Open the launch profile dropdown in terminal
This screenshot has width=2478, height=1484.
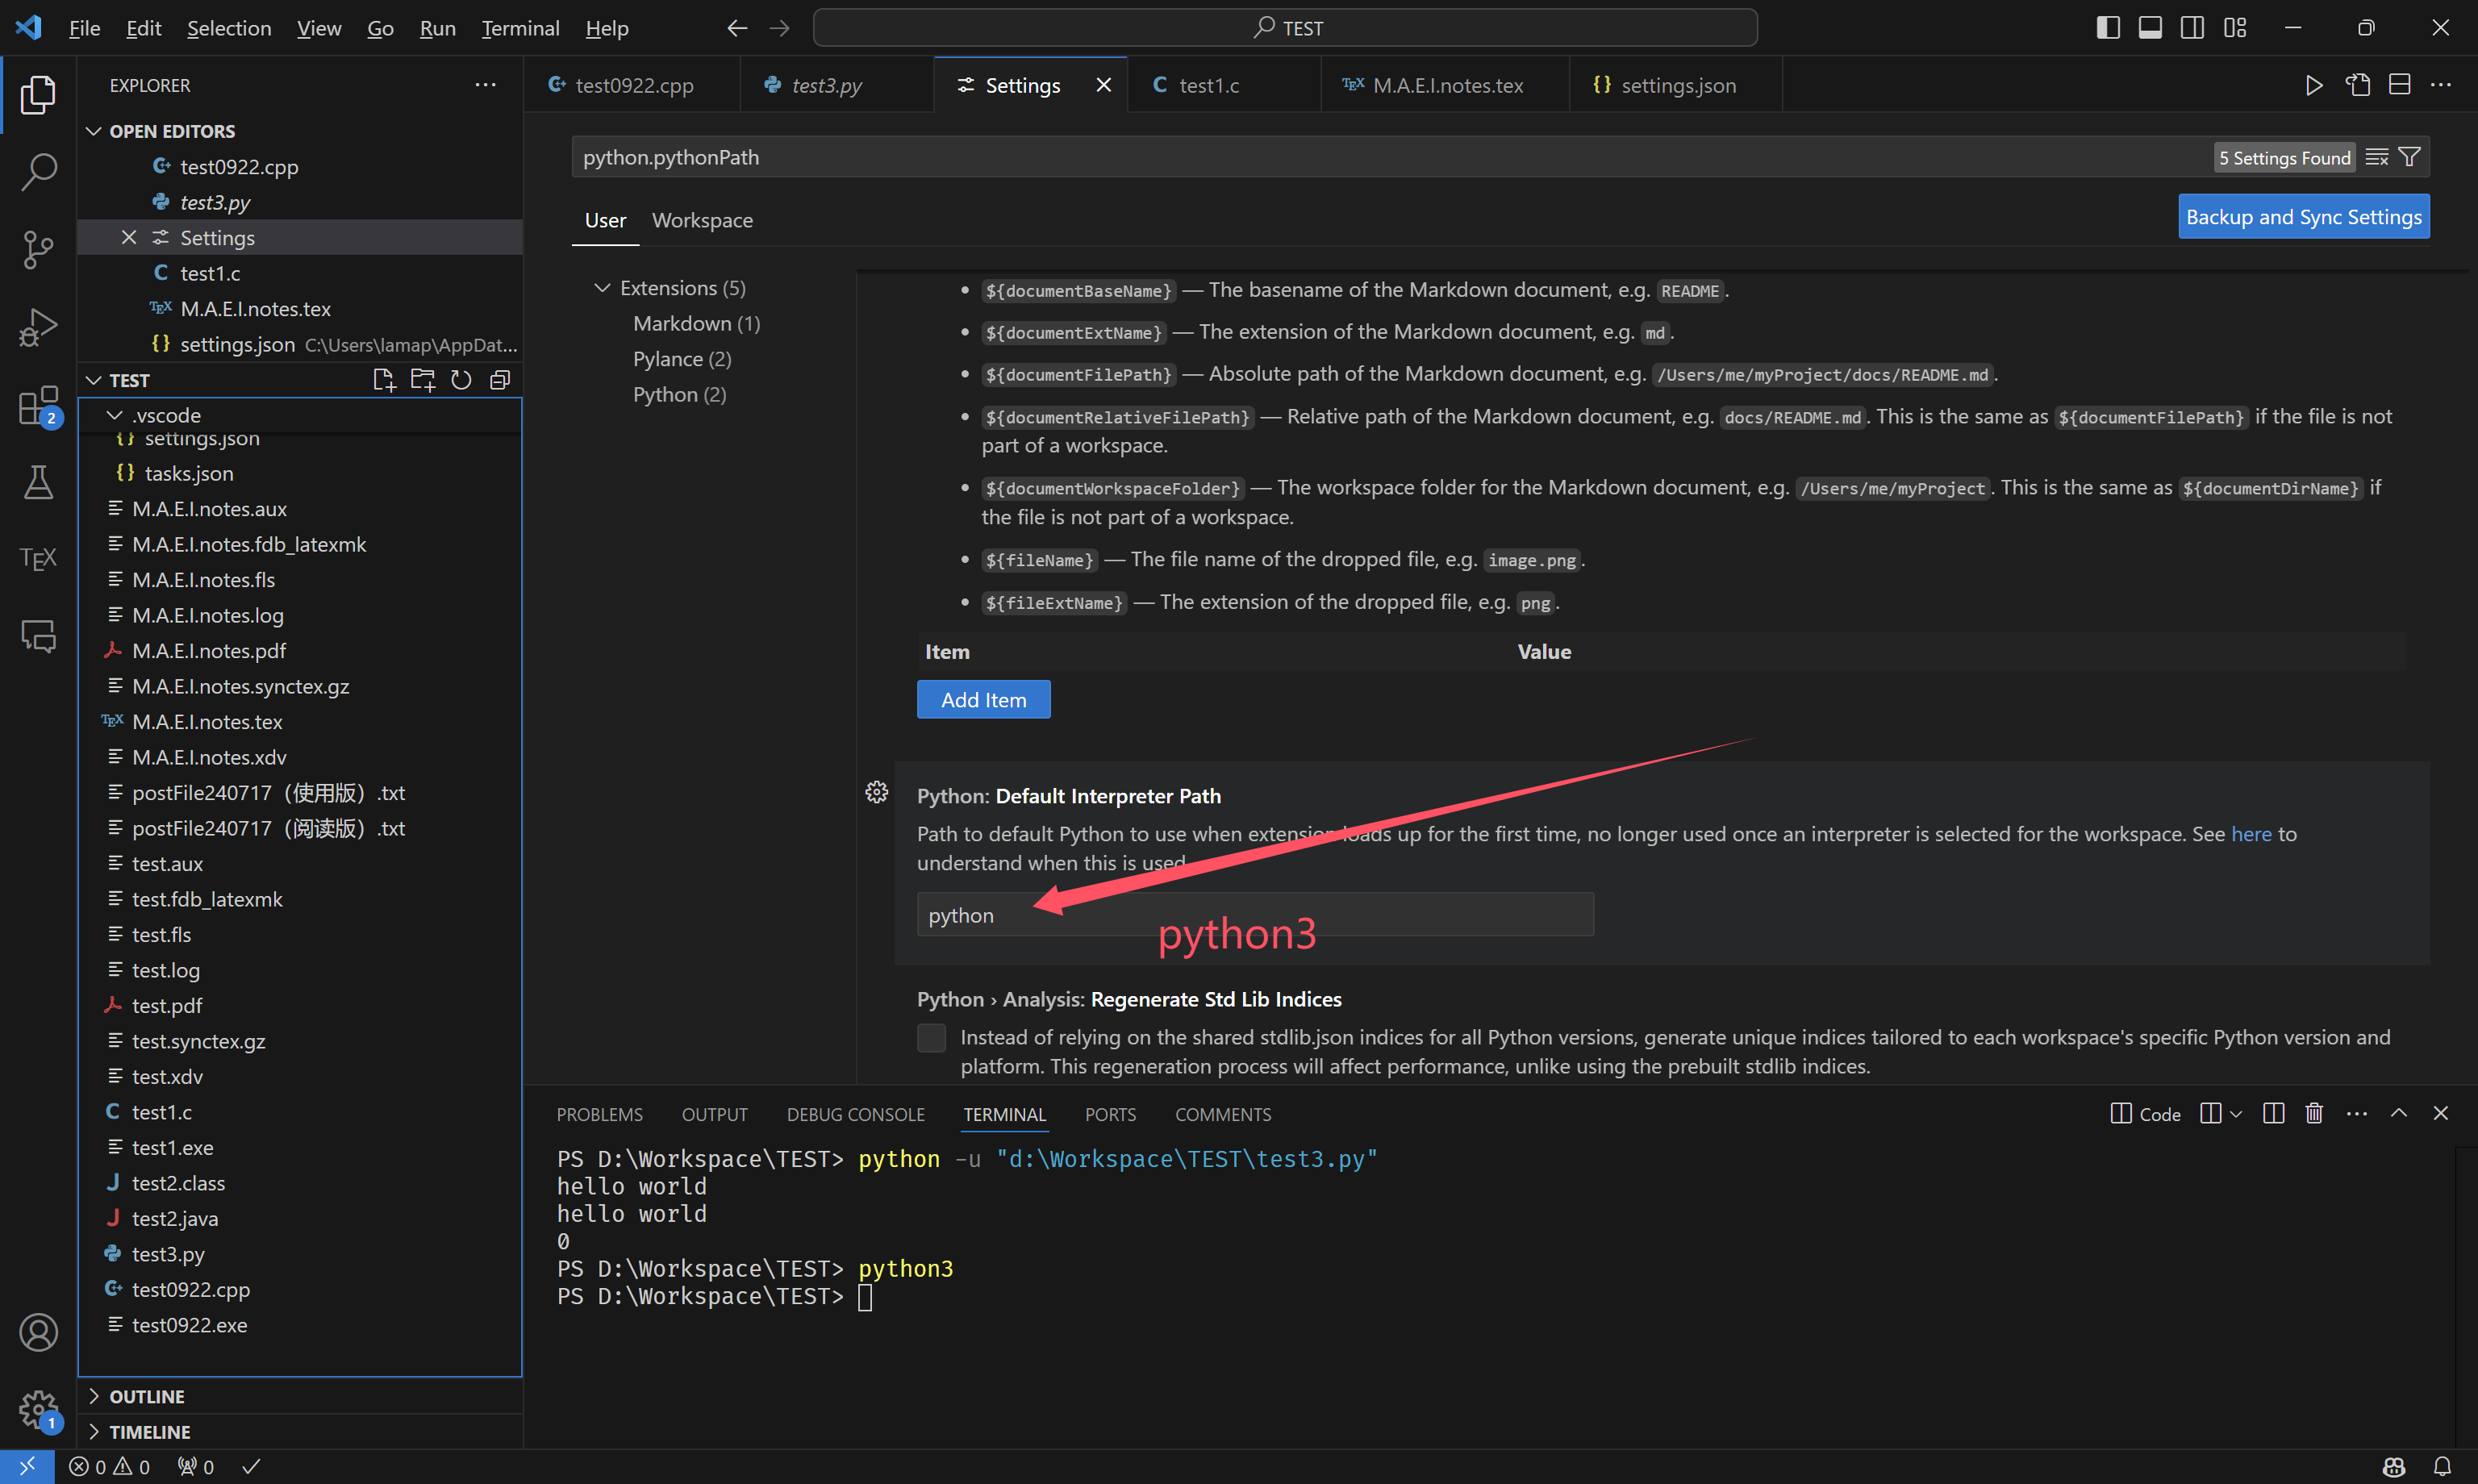[2237, 1114]
